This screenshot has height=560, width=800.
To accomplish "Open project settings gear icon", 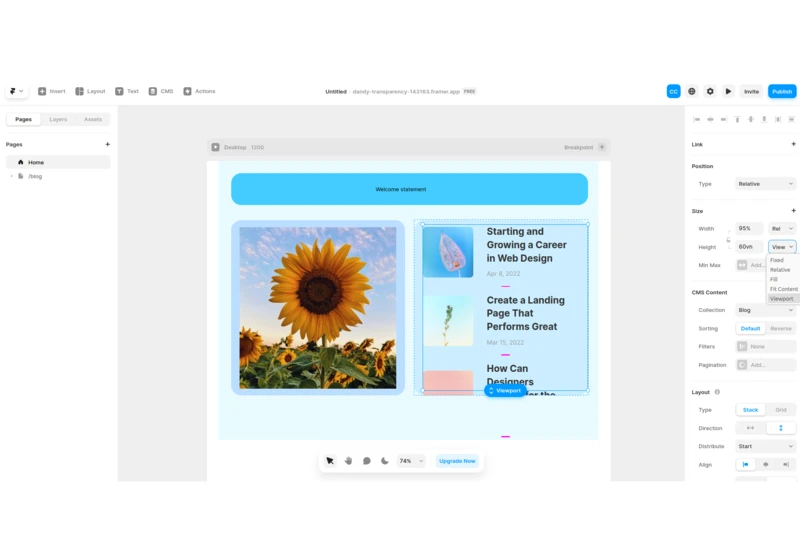I will (710, 91).
